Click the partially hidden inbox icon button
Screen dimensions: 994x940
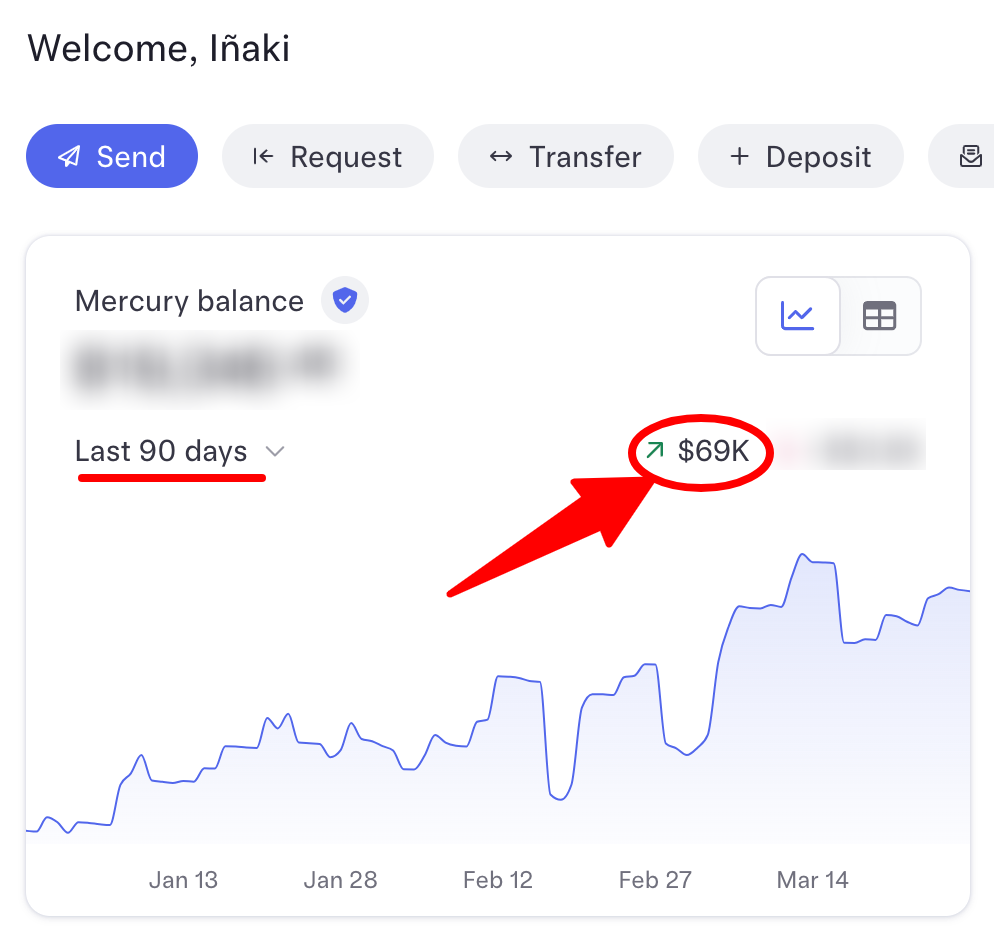point(970,156)
